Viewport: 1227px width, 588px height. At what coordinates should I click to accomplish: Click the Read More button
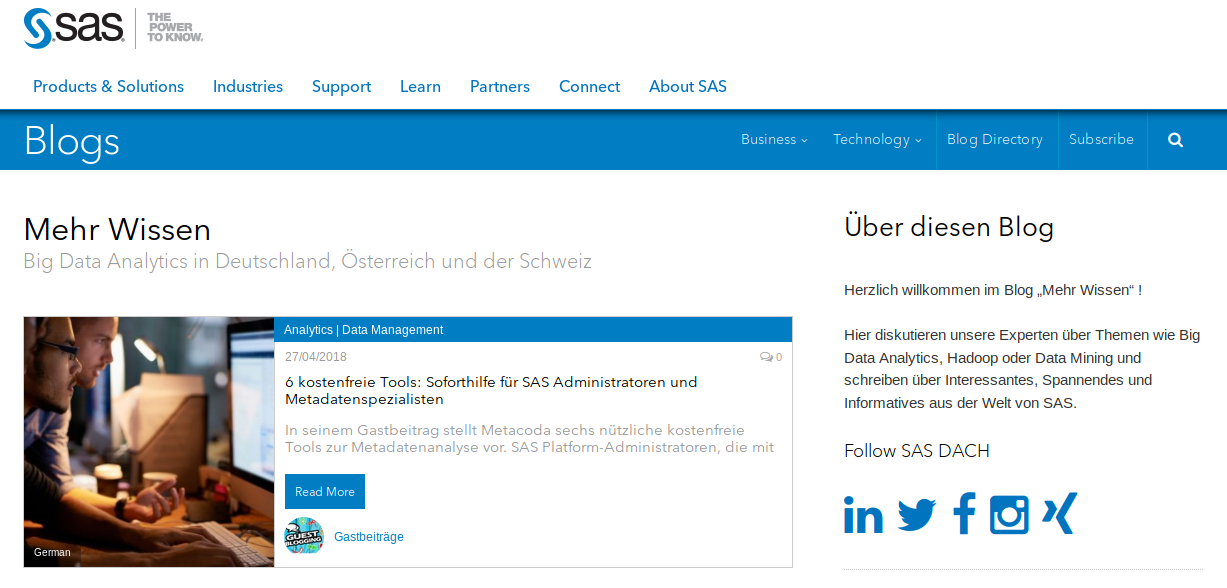pyautogui.click(x=325, y=492)
